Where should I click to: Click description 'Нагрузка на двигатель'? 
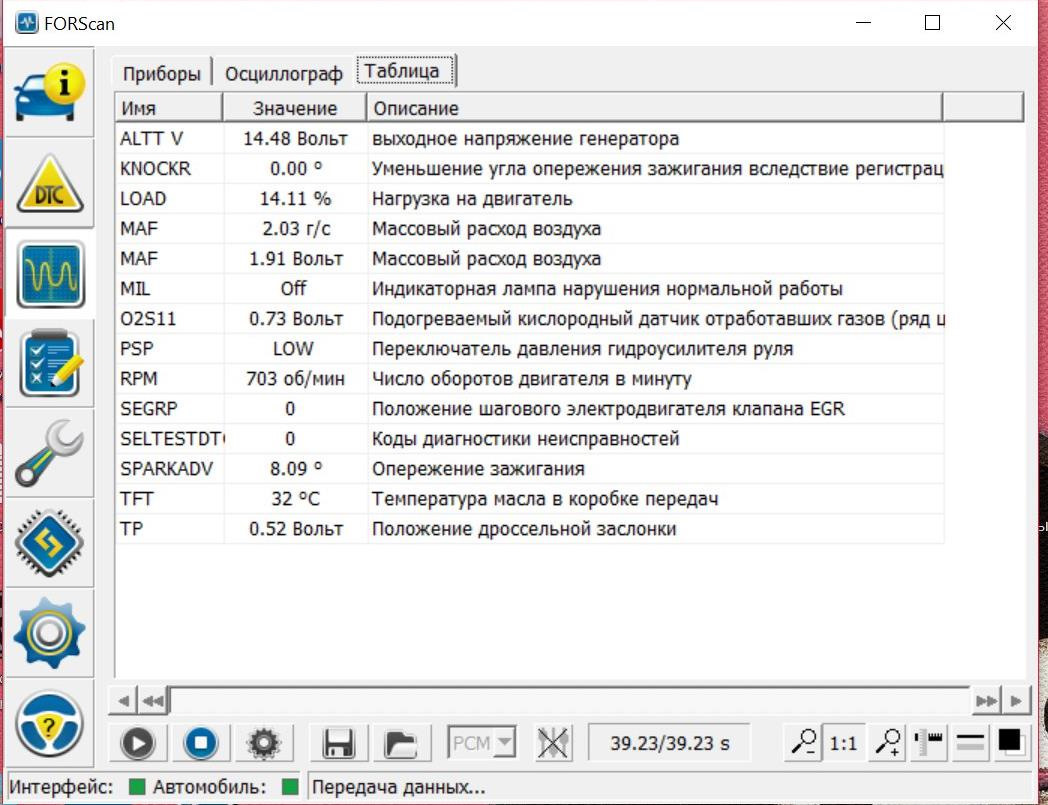click(x=472, y=199)
